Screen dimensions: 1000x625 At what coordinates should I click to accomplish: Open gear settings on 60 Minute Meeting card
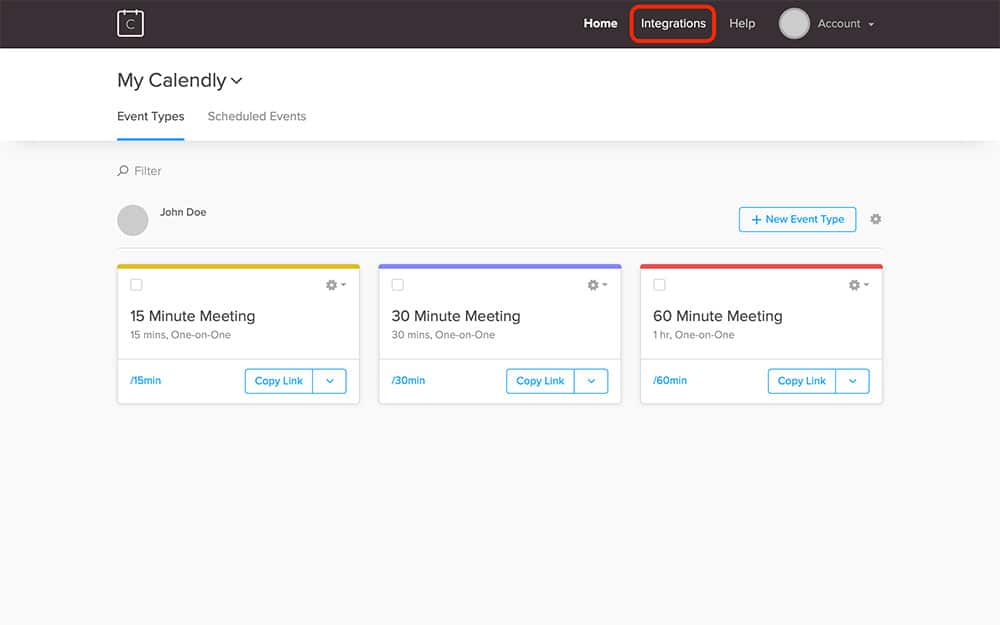click(x=858, y=285)
